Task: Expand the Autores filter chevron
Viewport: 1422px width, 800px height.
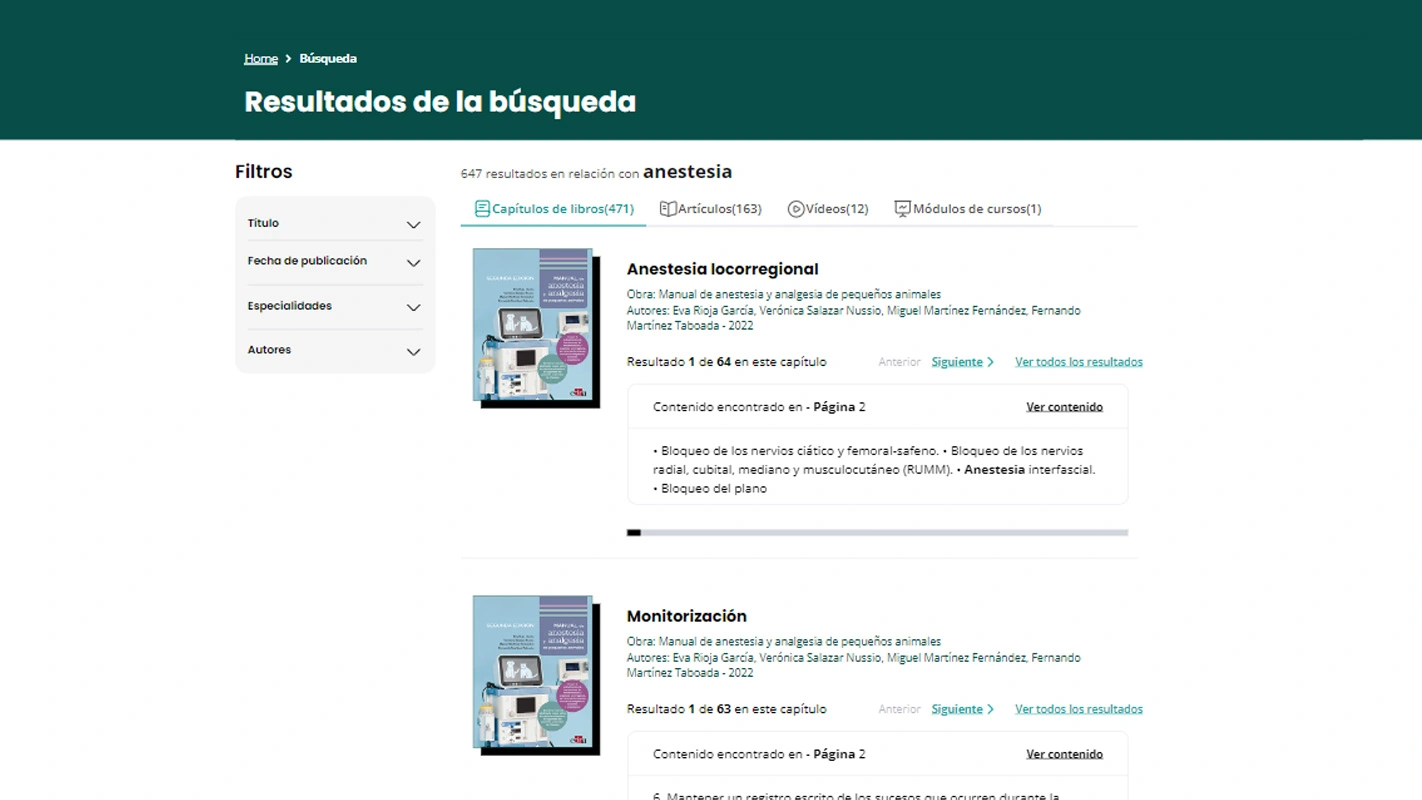Action: coord(413,352)
